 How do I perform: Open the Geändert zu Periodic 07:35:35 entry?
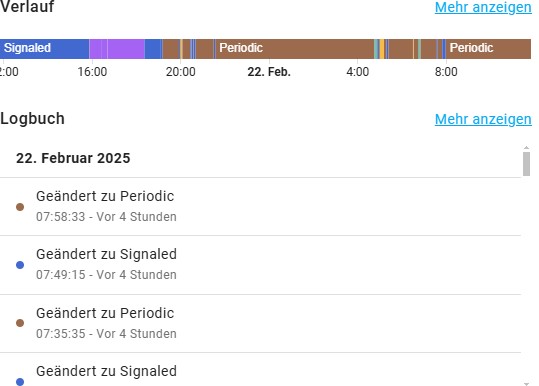click(261, 323)
